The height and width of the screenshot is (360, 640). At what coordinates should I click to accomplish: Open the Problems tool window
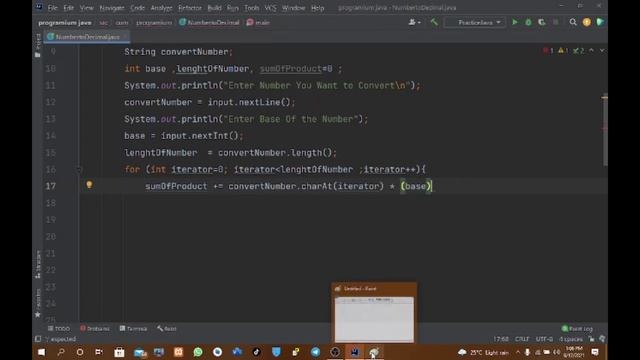click(95, 329)
